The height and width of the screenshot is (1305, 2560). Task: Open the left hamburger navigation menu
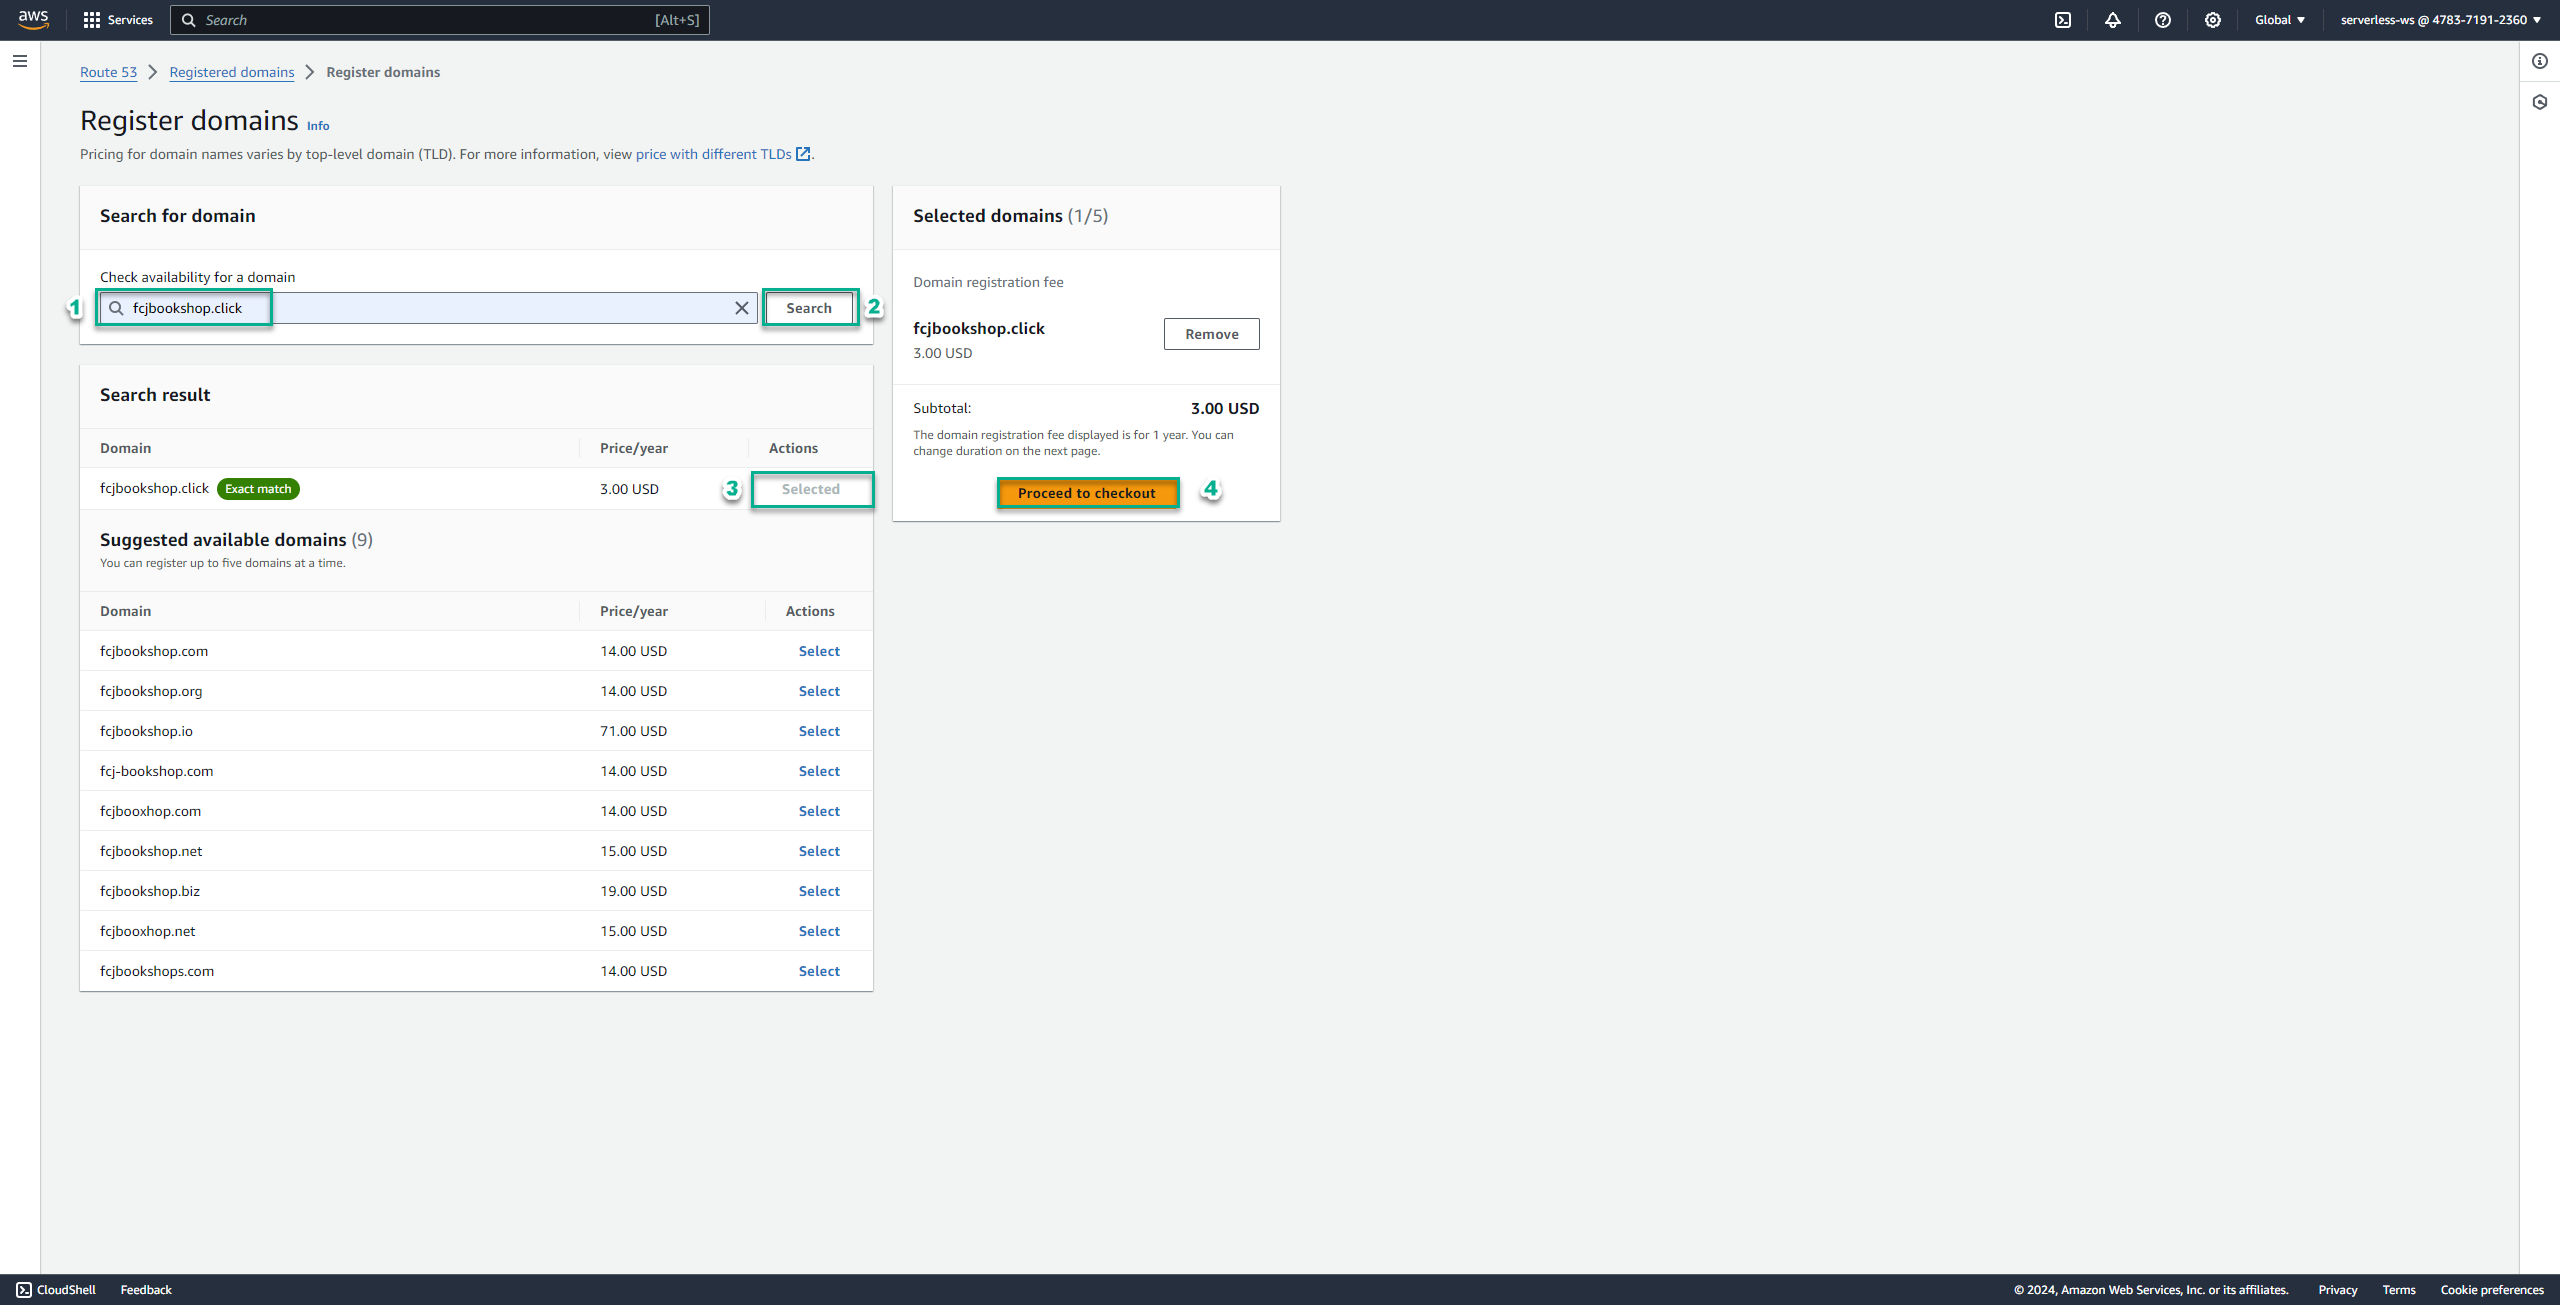point(20,61)
